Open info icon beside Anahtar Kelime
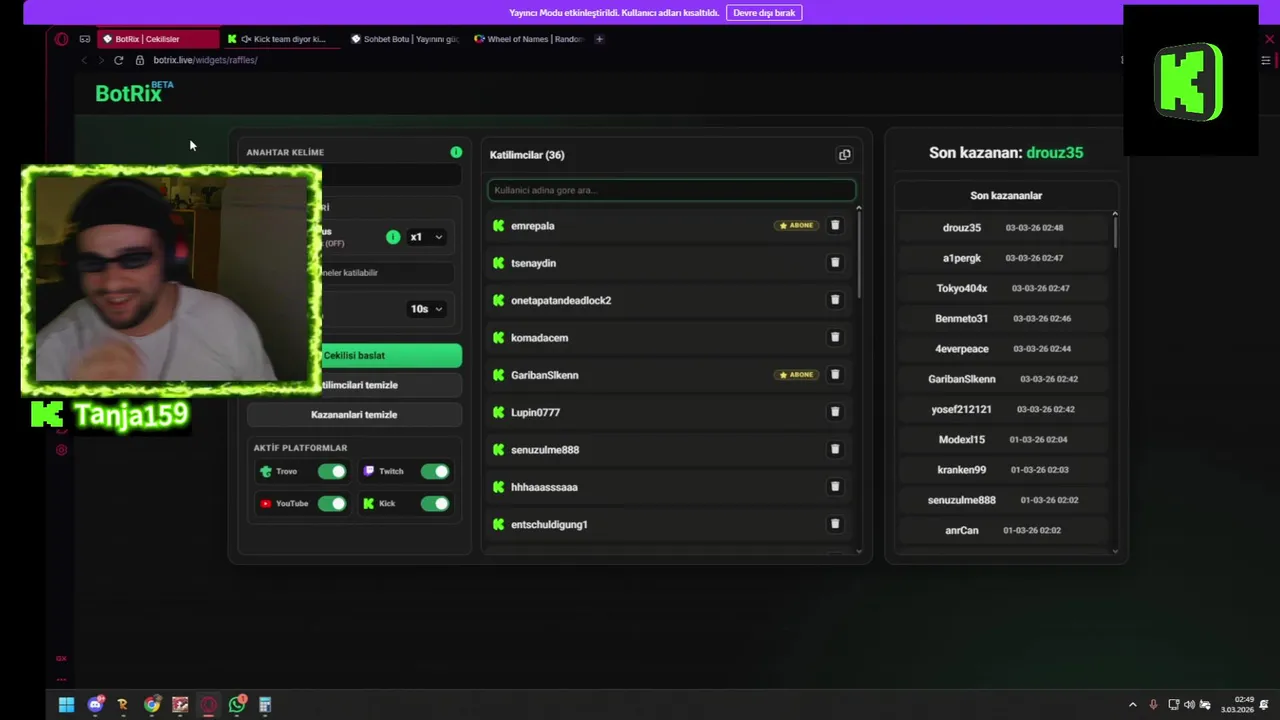The width and height of the screenshot is (1280, 720). (456, 152)
